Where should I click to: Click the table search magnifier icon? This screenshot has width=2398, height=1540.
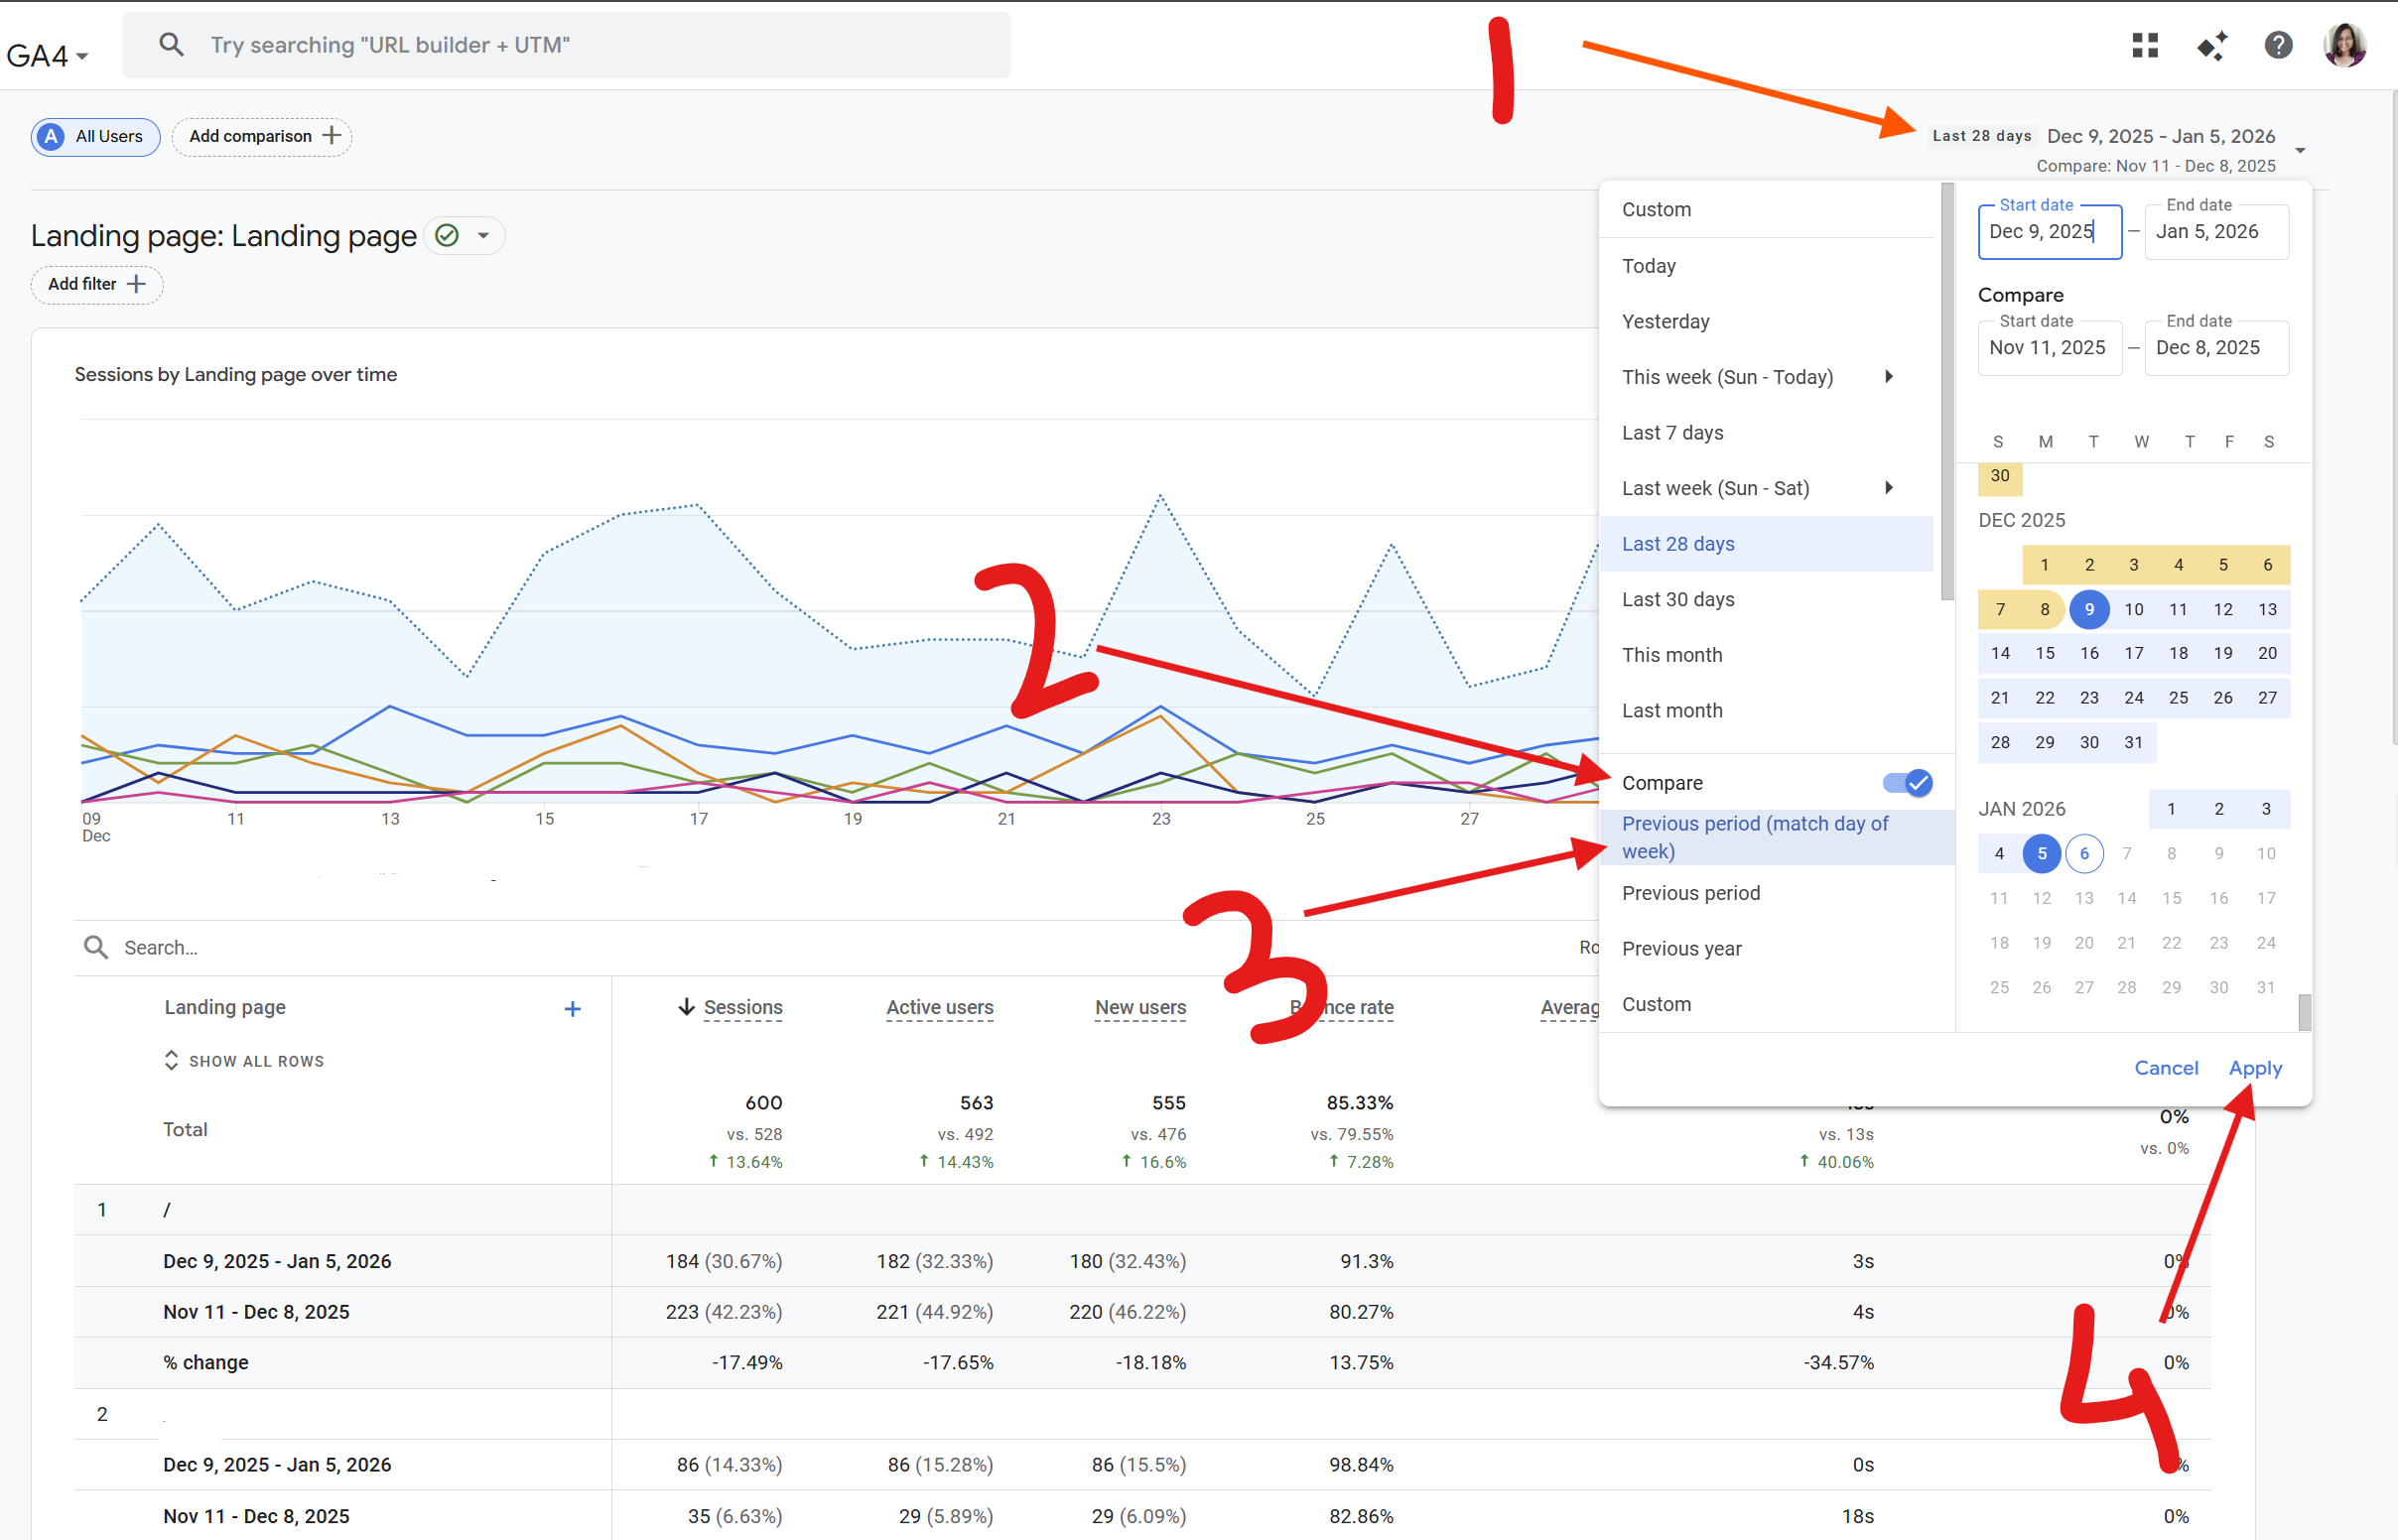click(96, 947)
